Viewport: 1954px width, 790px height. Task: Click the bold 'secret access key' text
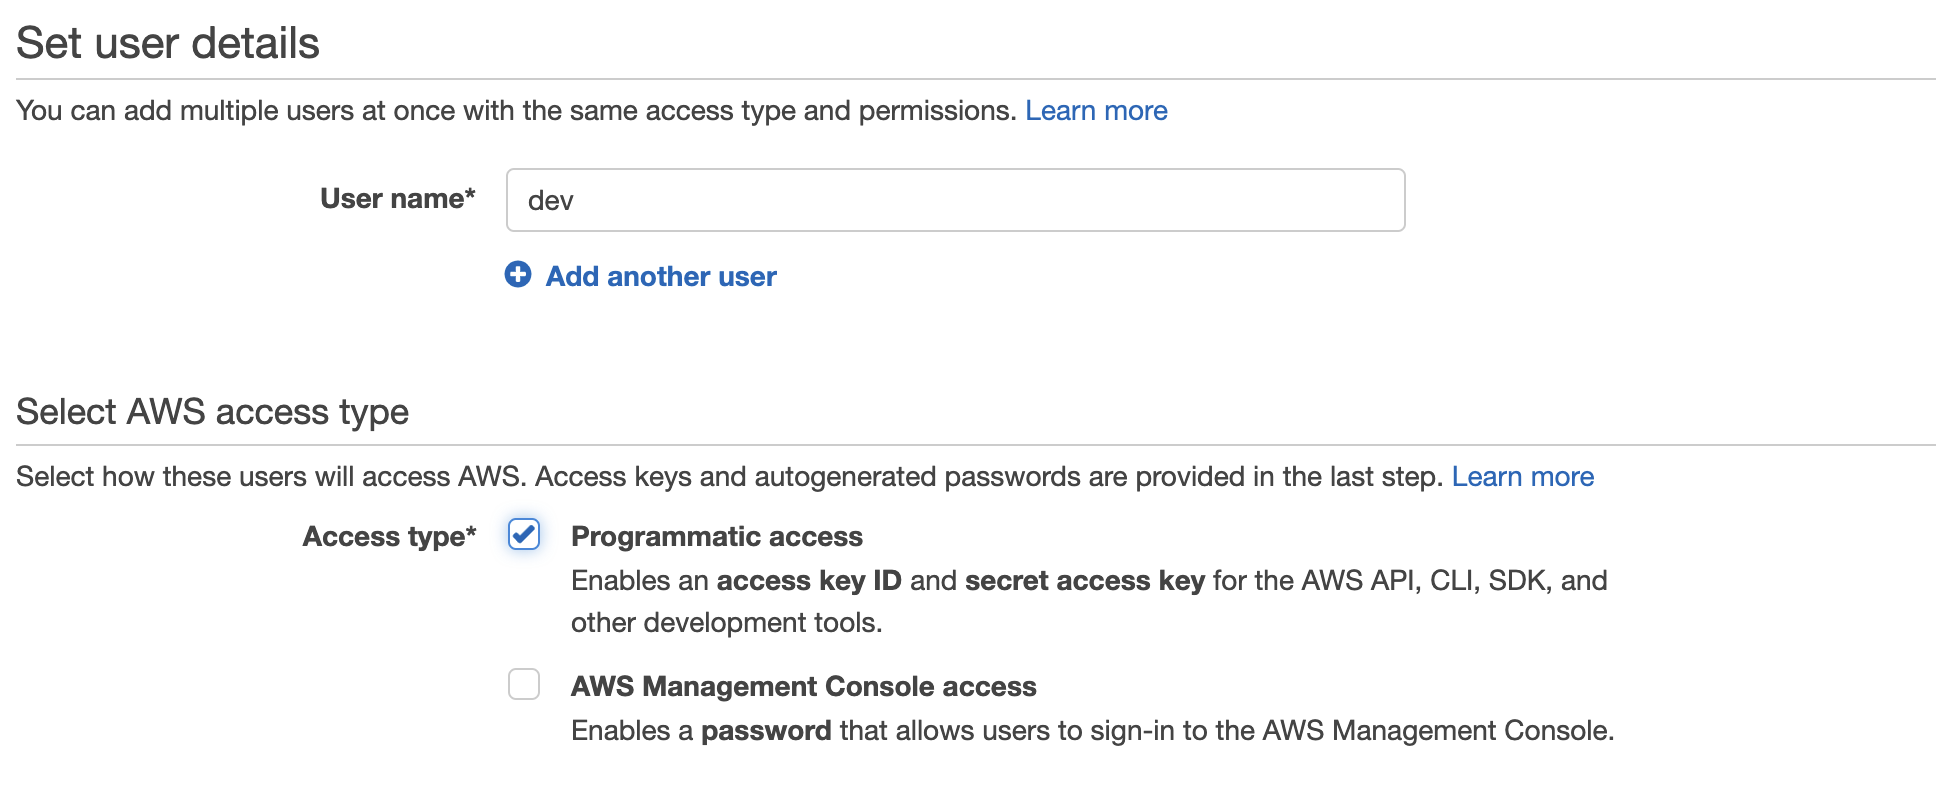click(x=1084, y=581)
